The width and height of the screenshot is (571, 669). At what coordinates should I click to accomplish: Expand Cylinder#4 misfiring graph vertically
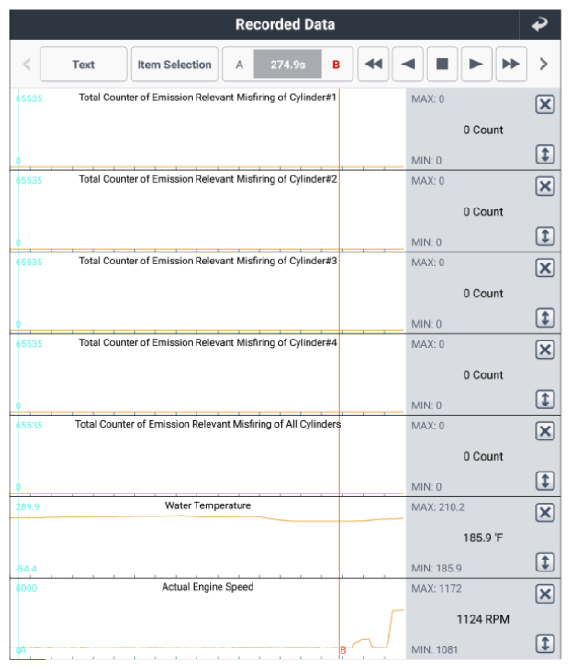(545, 399)
